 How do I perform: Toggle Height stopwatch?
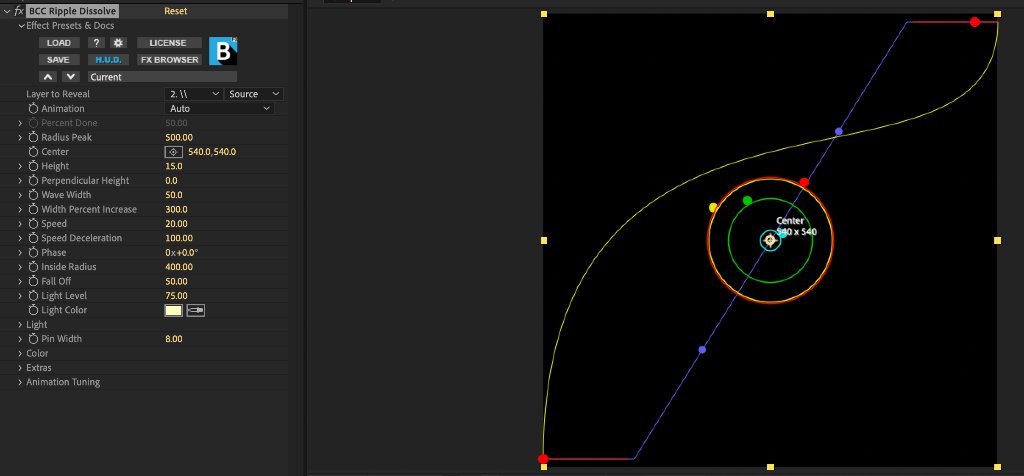[33, 166]
